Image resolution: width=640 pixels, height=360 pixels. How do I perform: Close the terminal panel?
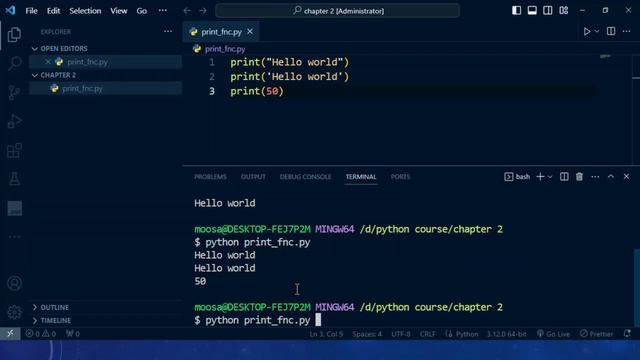click(x=627, y=177)
